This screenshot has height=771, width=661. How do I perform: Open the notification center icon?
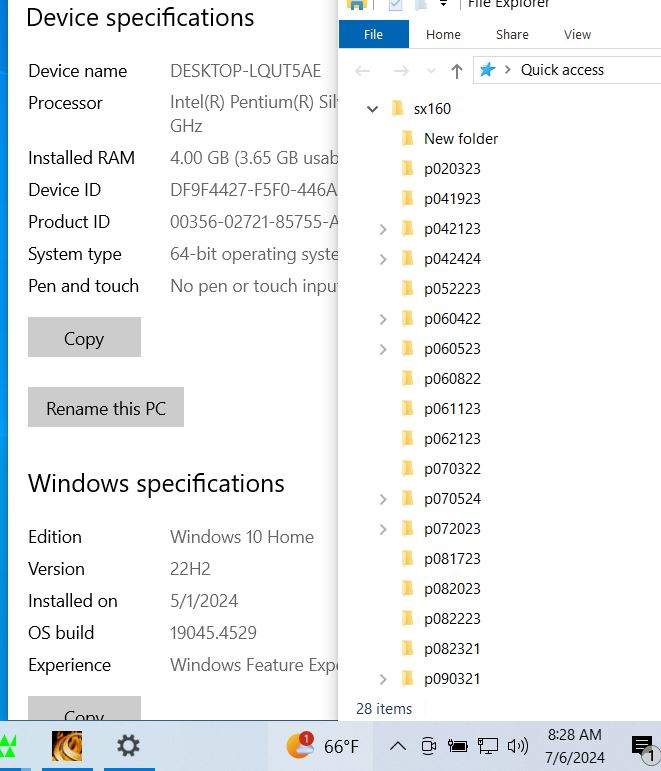(643, 747)
